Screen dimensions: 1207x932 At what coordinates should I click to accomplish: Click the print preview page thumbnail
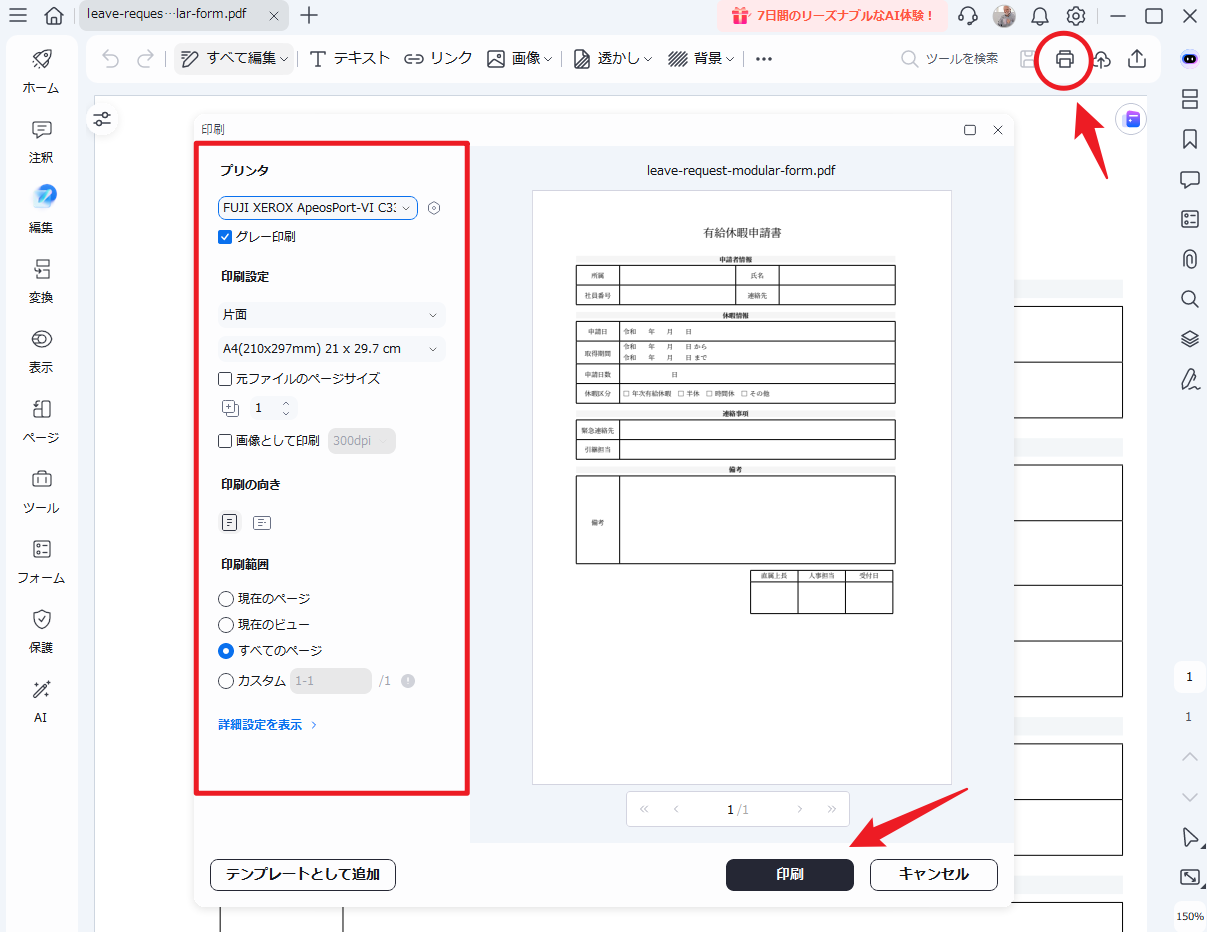(x=742, y=488)
